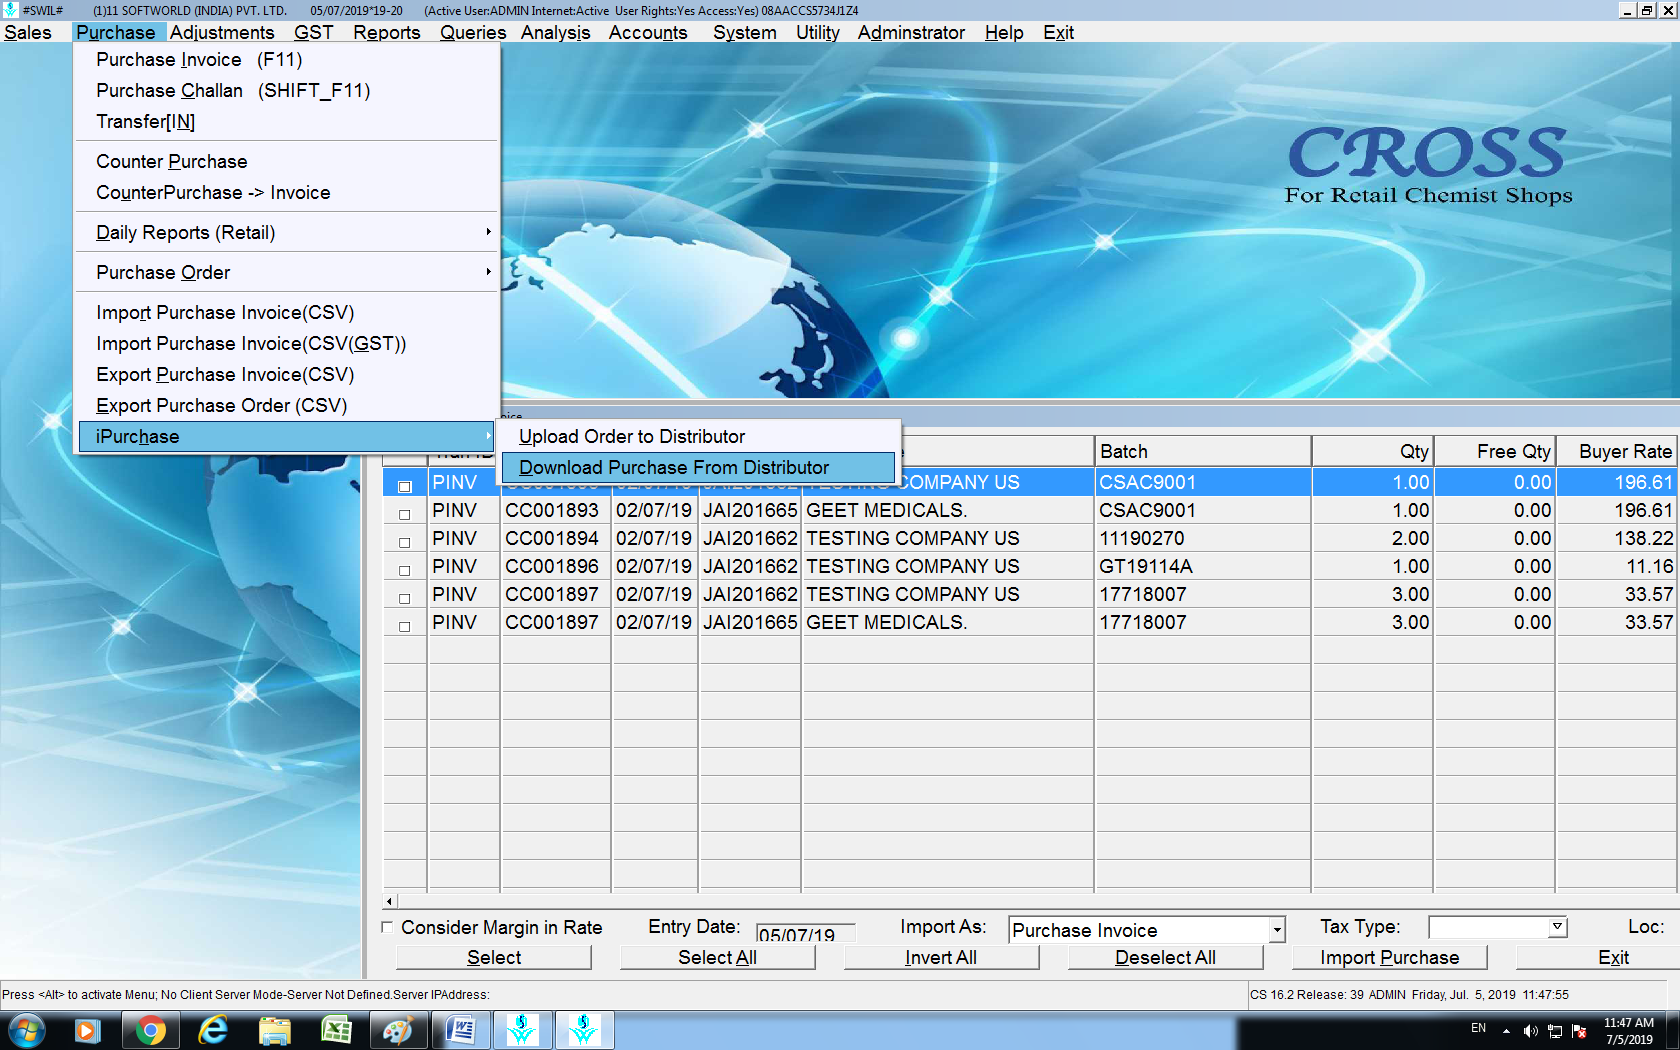Click the Free Qty column header

[x=1494, y=451]
